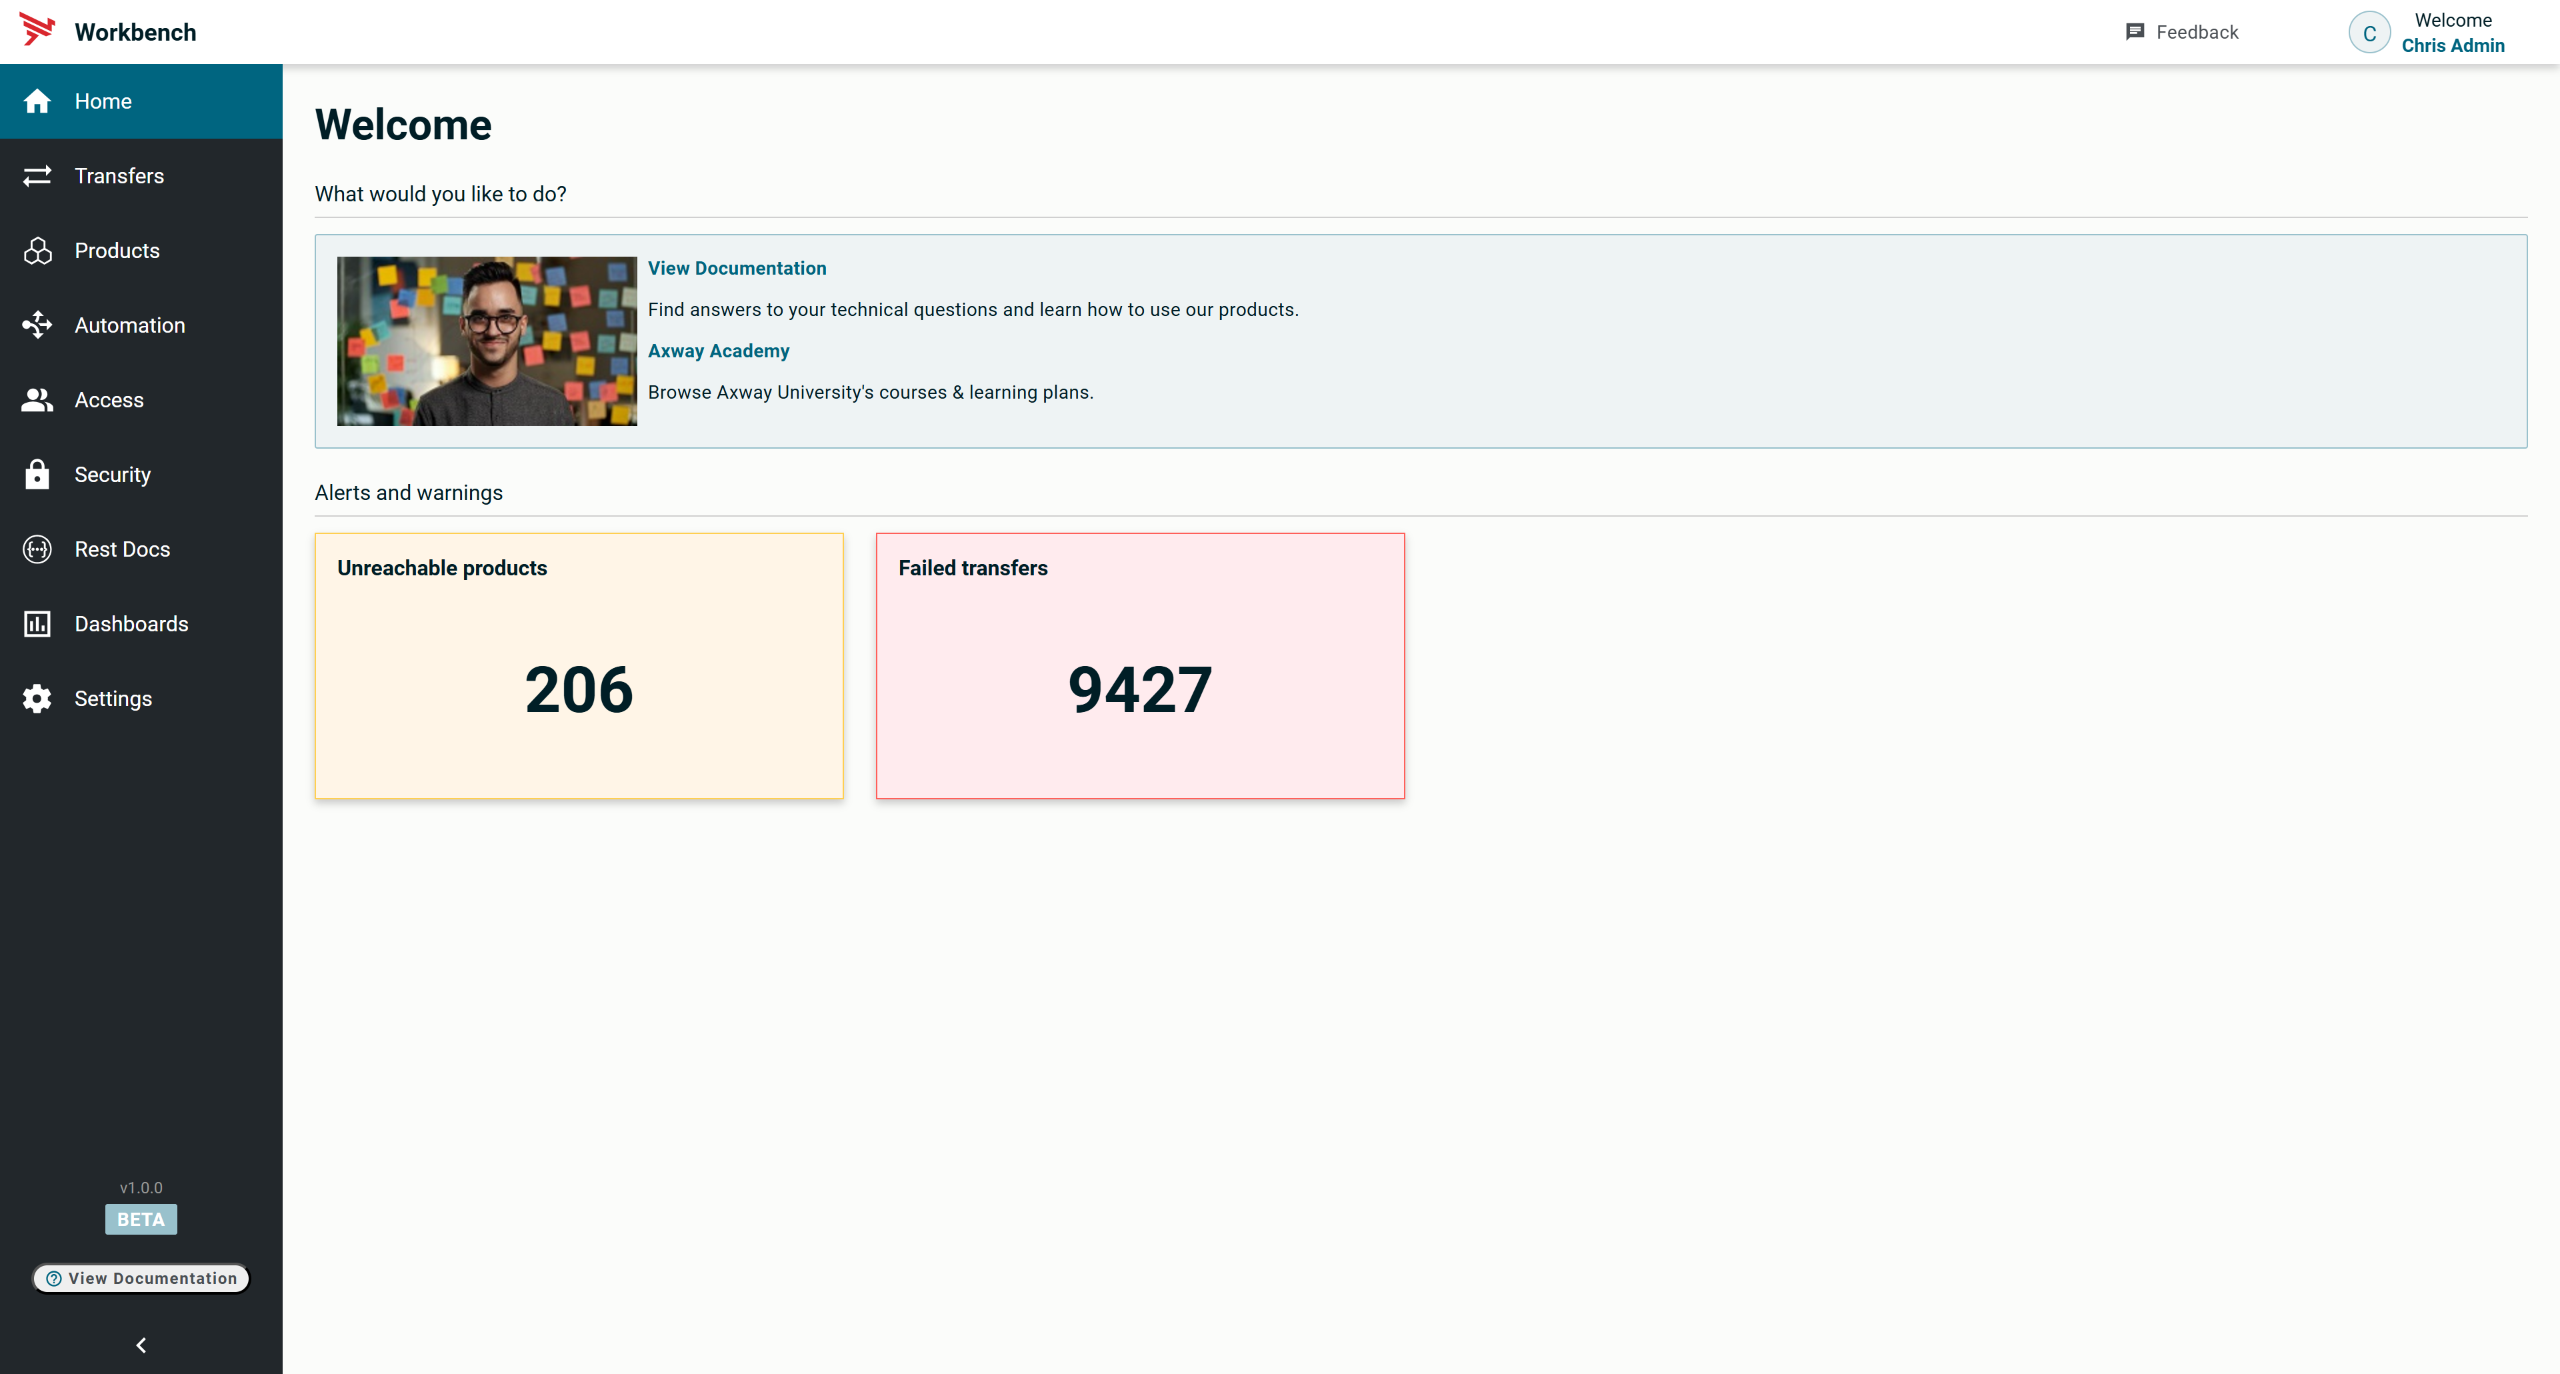Image resolution: width=2560 pixels, height=1374 pixels.
Task: Open the Failed transfers alert card
Action: pyautogui.click(x=1140, y=666)
